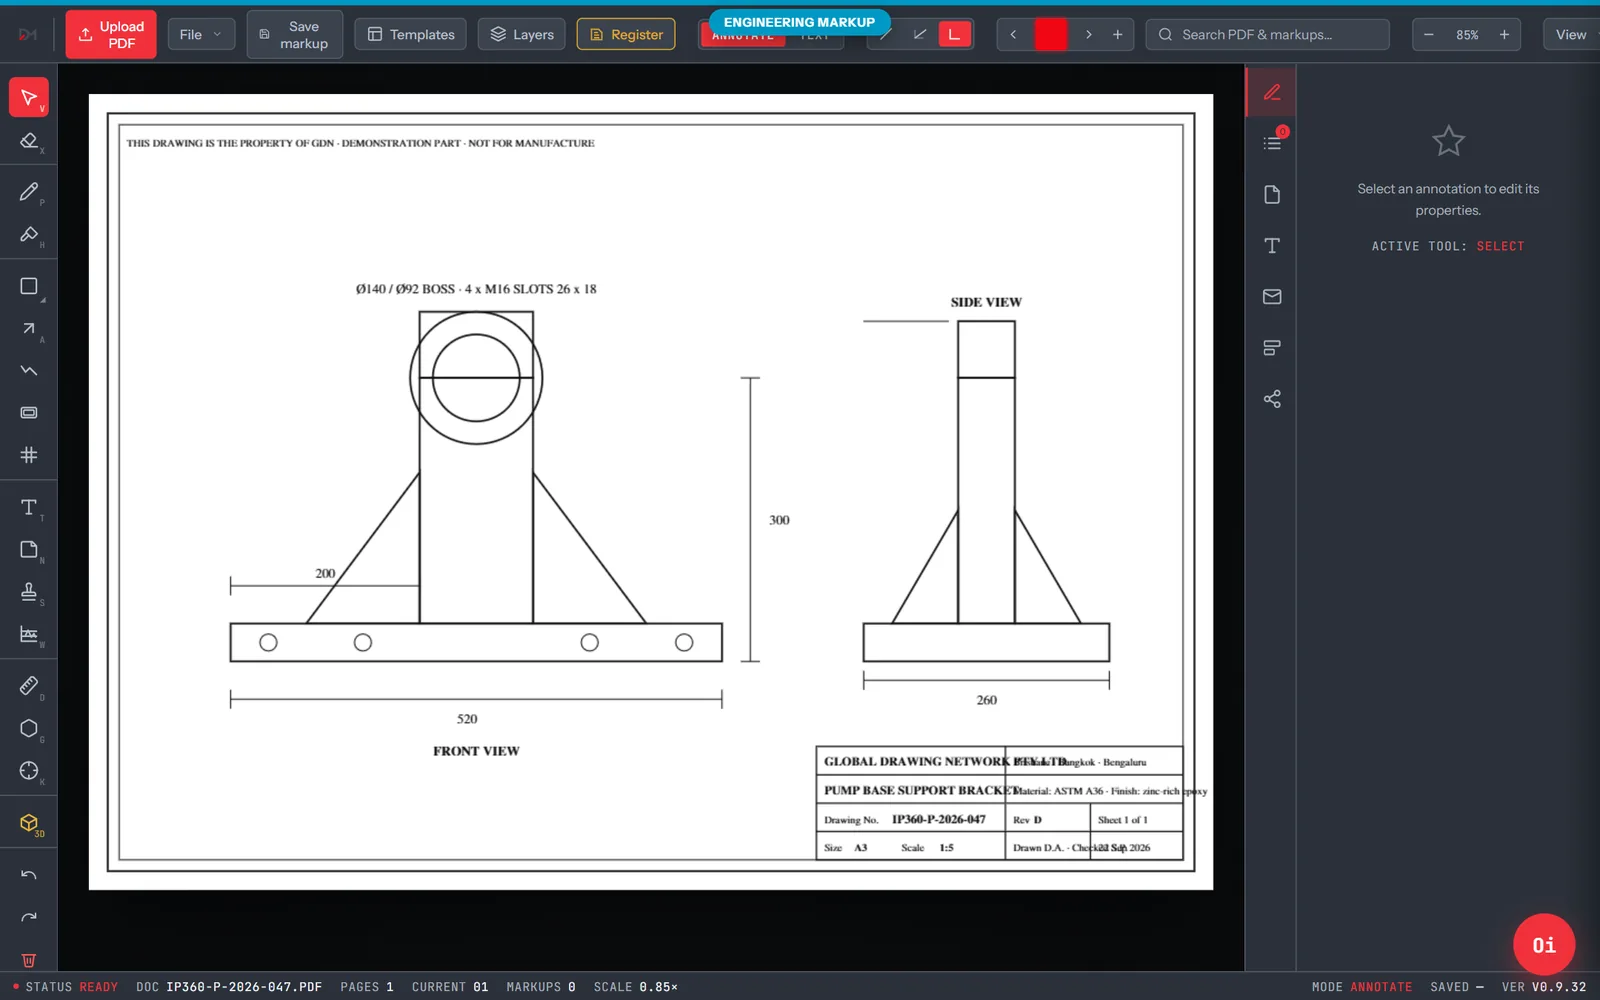Click Save markup button
The image size is (1600, 1000).
[294, 34]
